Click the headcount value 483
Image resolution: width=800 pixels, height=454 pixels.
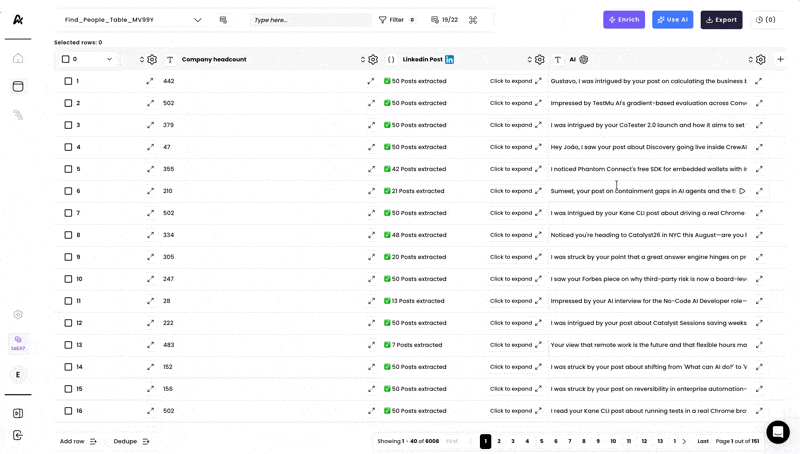168,345
